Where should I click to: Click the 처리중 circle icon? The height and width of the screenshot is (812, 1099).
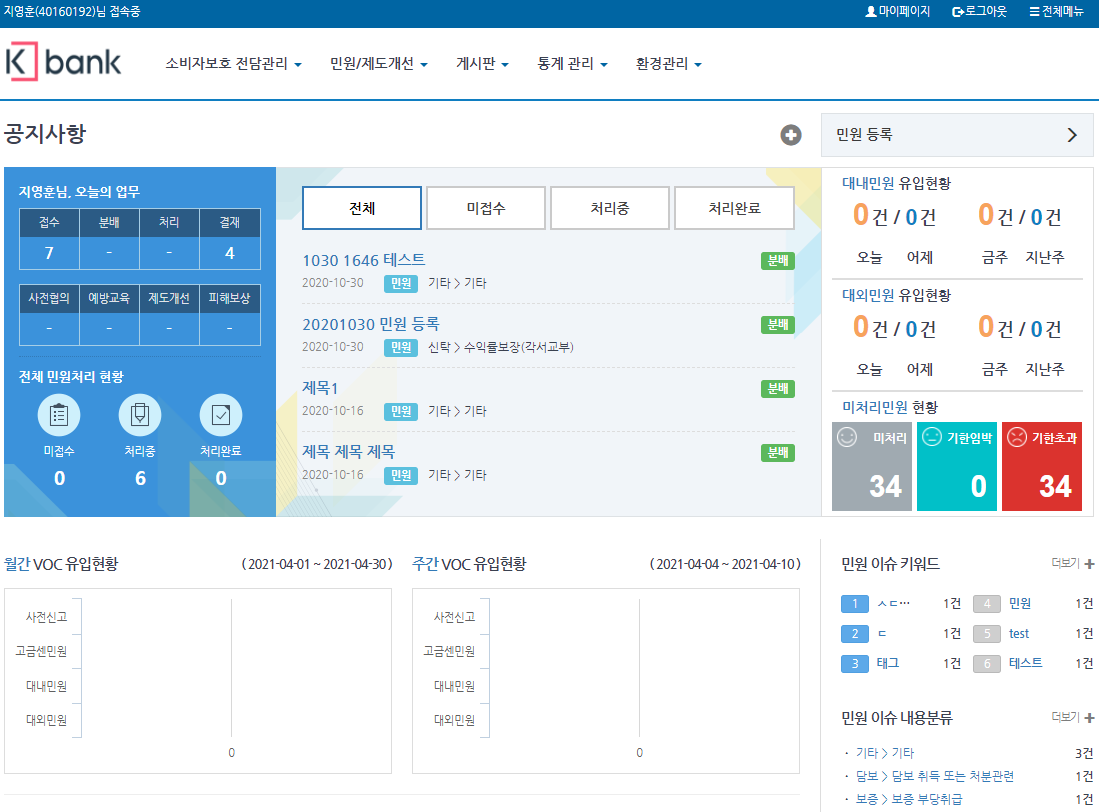click(140, 415)
